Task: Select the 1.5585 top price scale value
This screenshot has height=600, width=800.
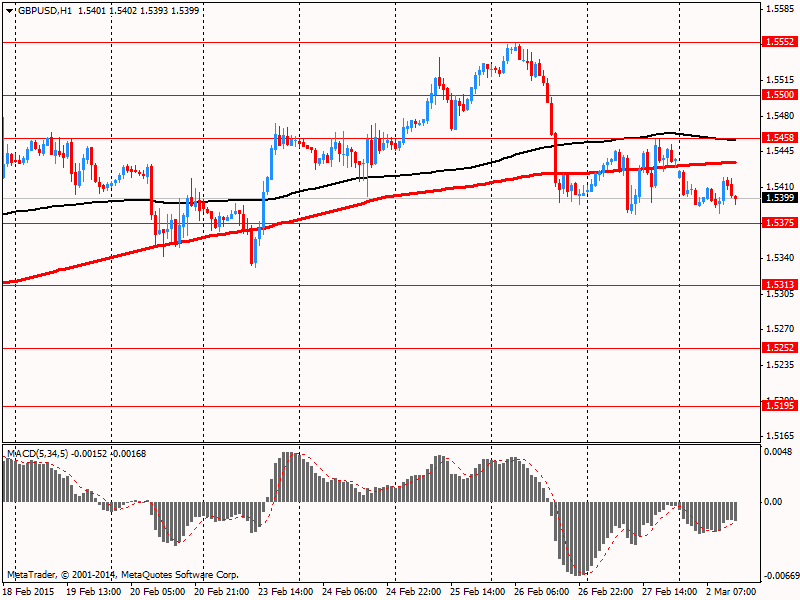Action: coord(780,9)
